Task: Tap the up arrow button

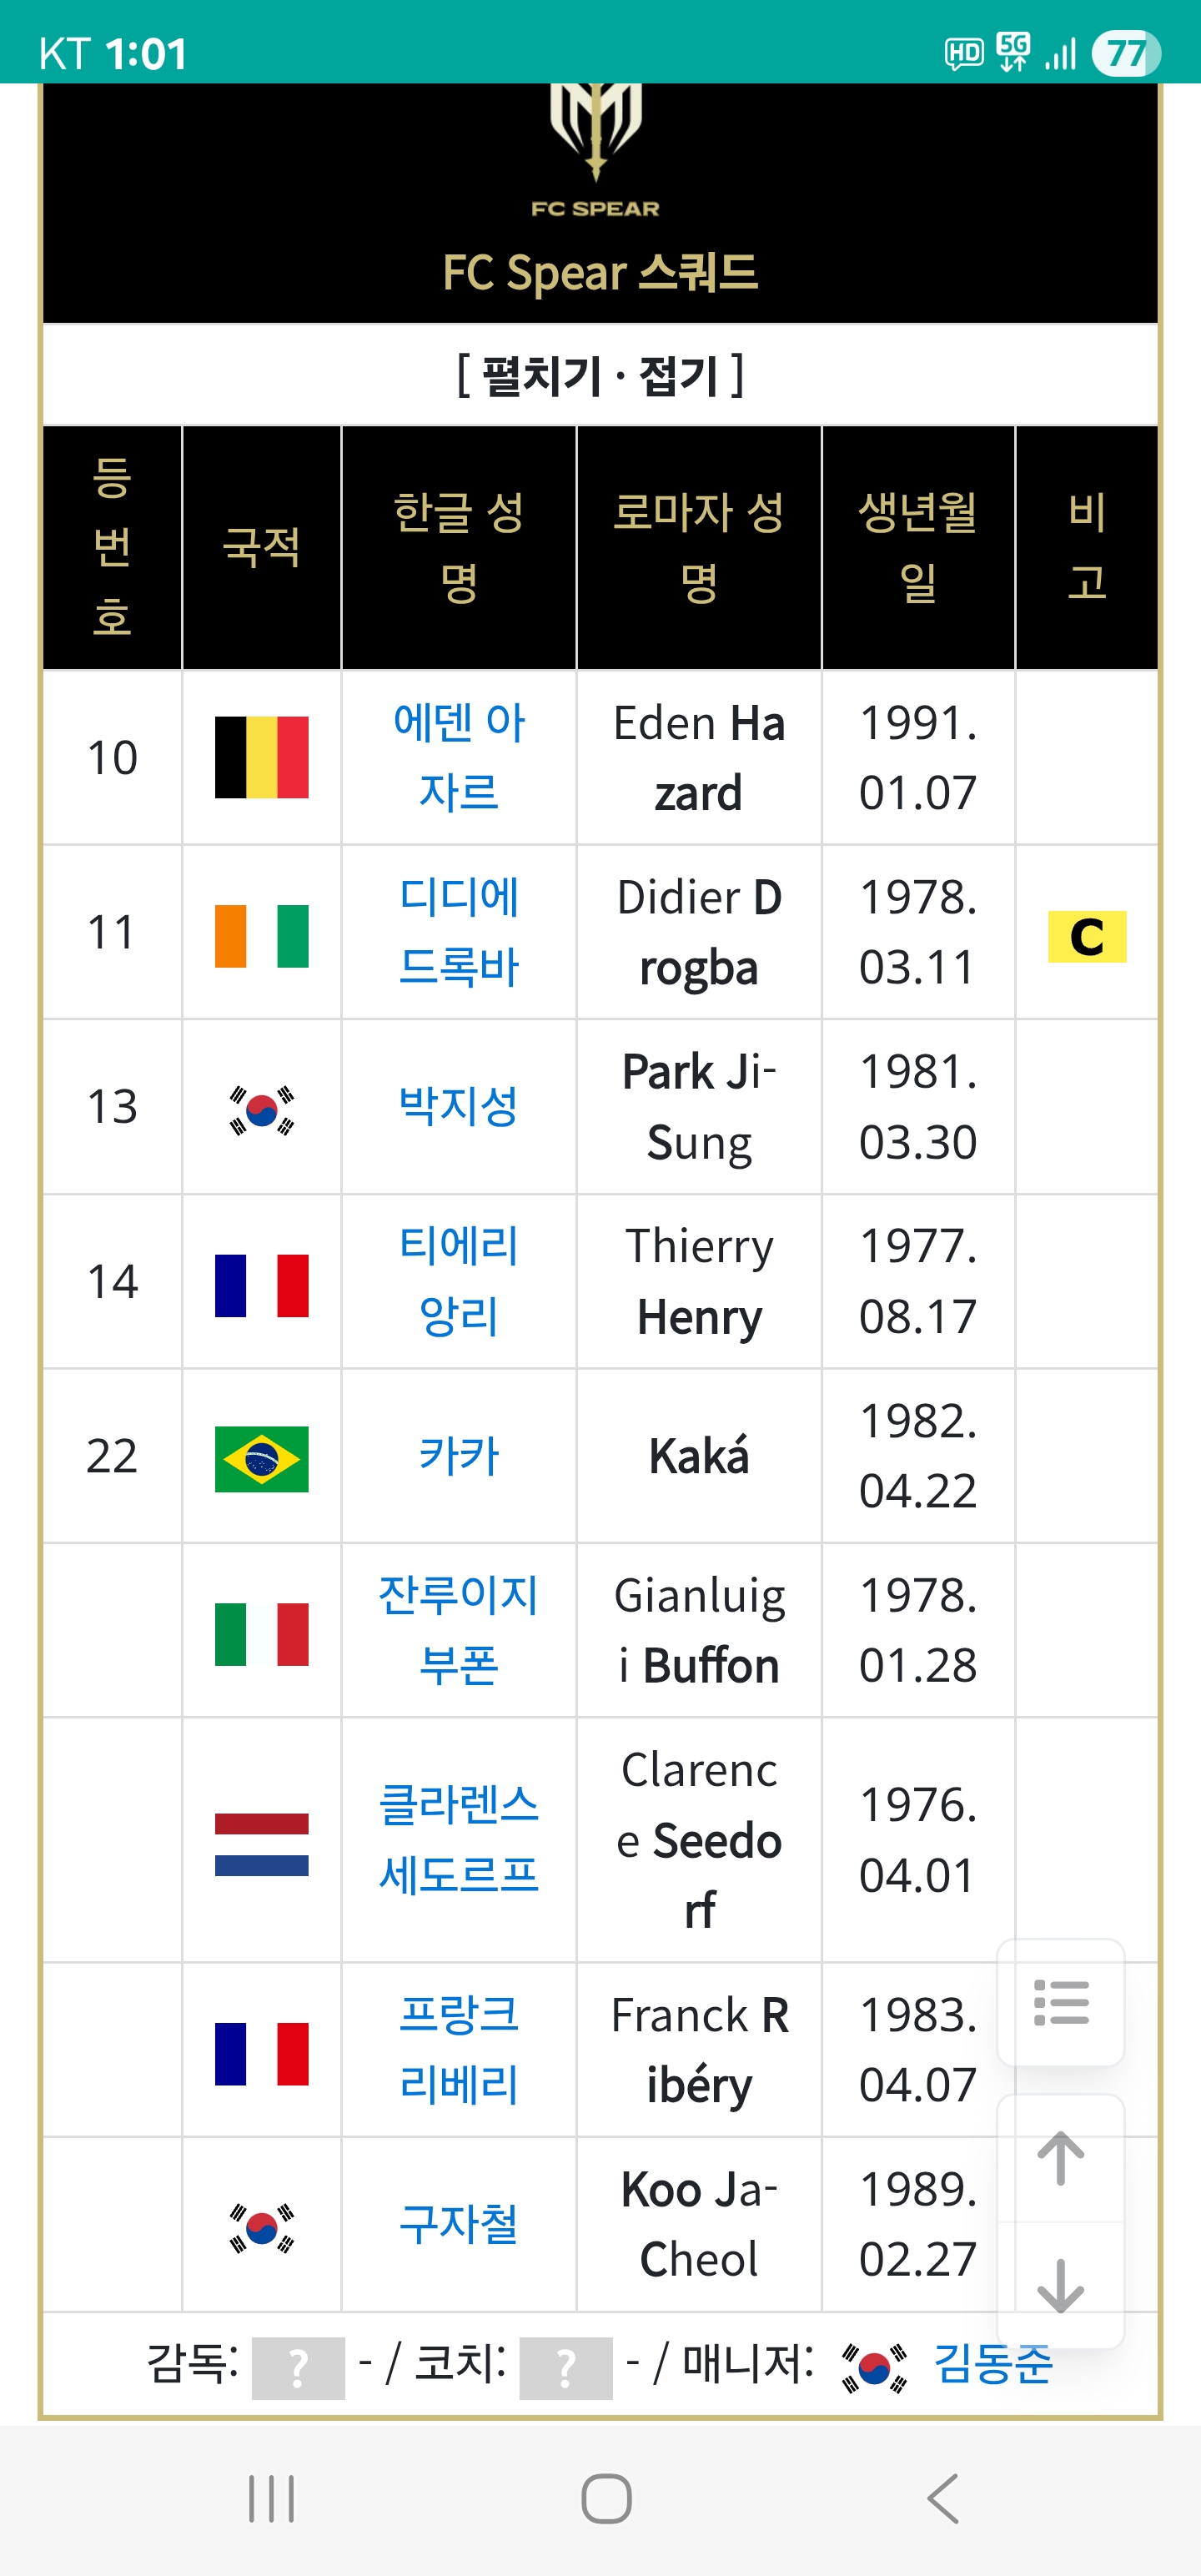Action: (x=1061, y=2158)
